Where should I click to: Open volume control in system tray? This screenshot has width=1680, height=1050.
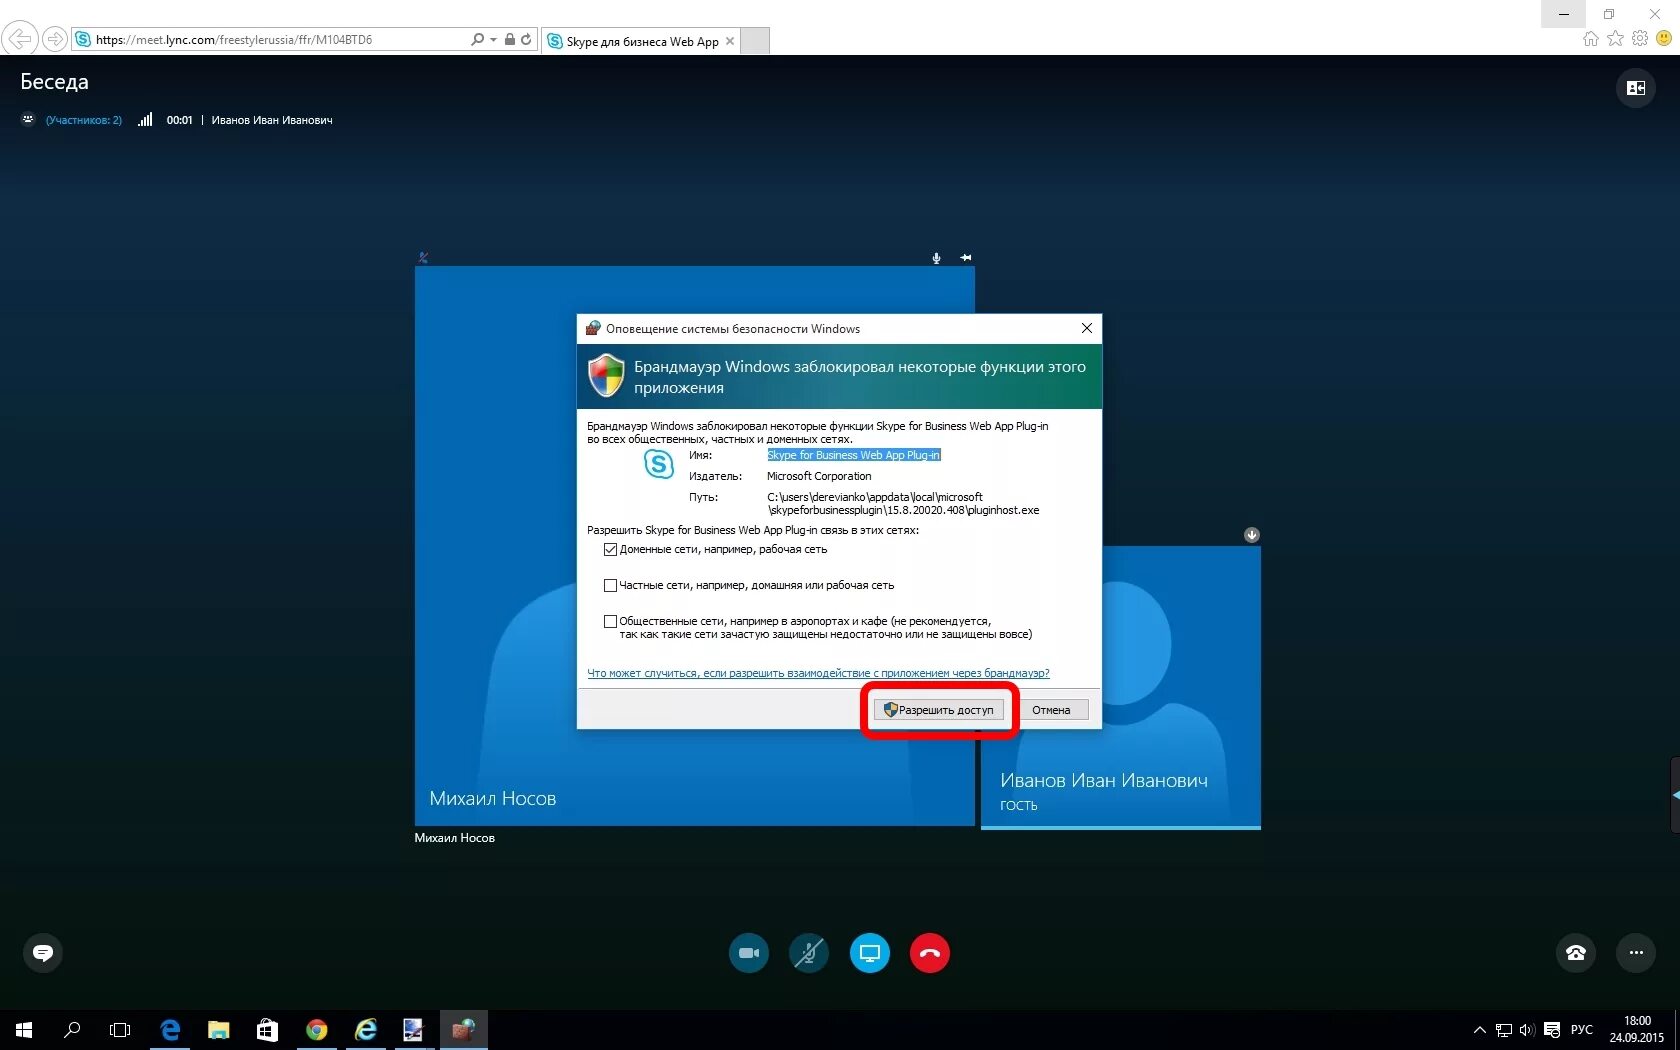click(x=1526, y=1030)
